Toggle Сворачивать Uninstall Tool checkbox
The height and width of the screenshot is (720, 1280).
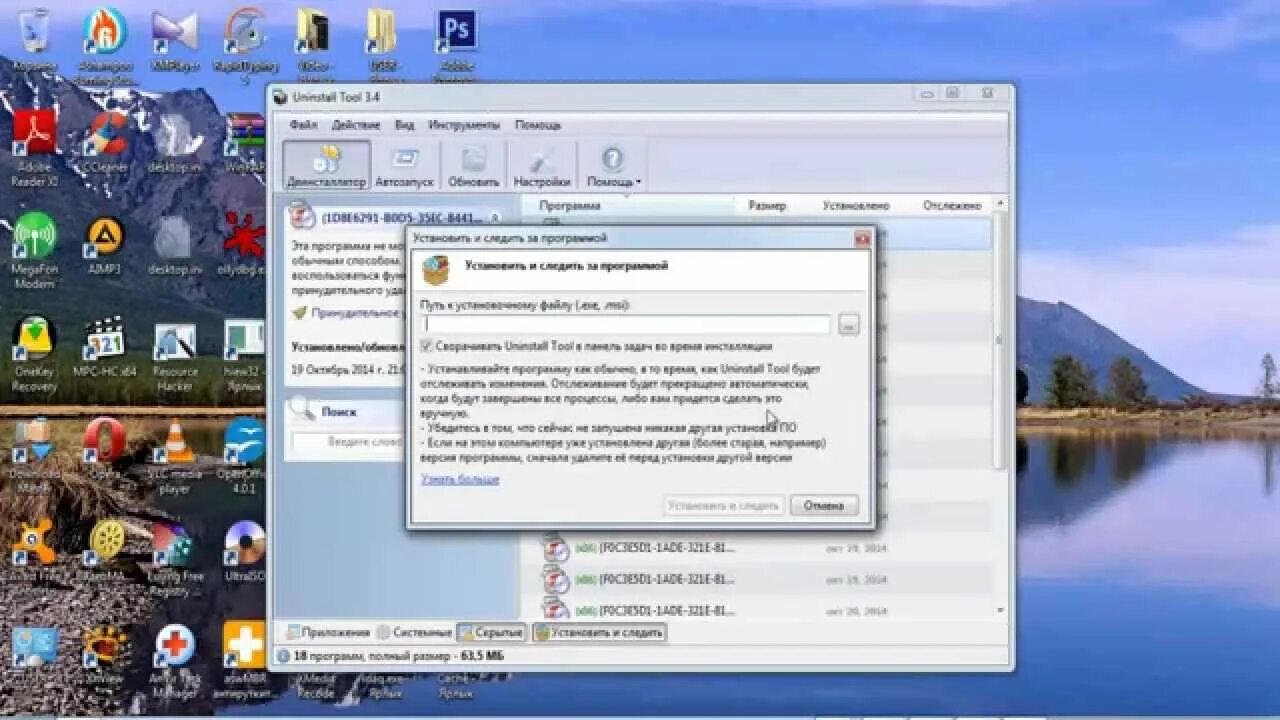click(427, 345)
